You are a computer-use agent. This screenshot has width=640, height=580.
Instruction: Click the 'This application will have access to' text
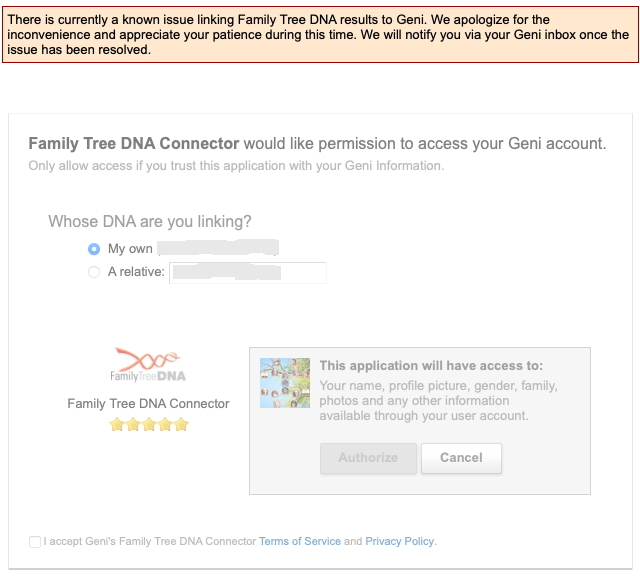click(431, 366)
